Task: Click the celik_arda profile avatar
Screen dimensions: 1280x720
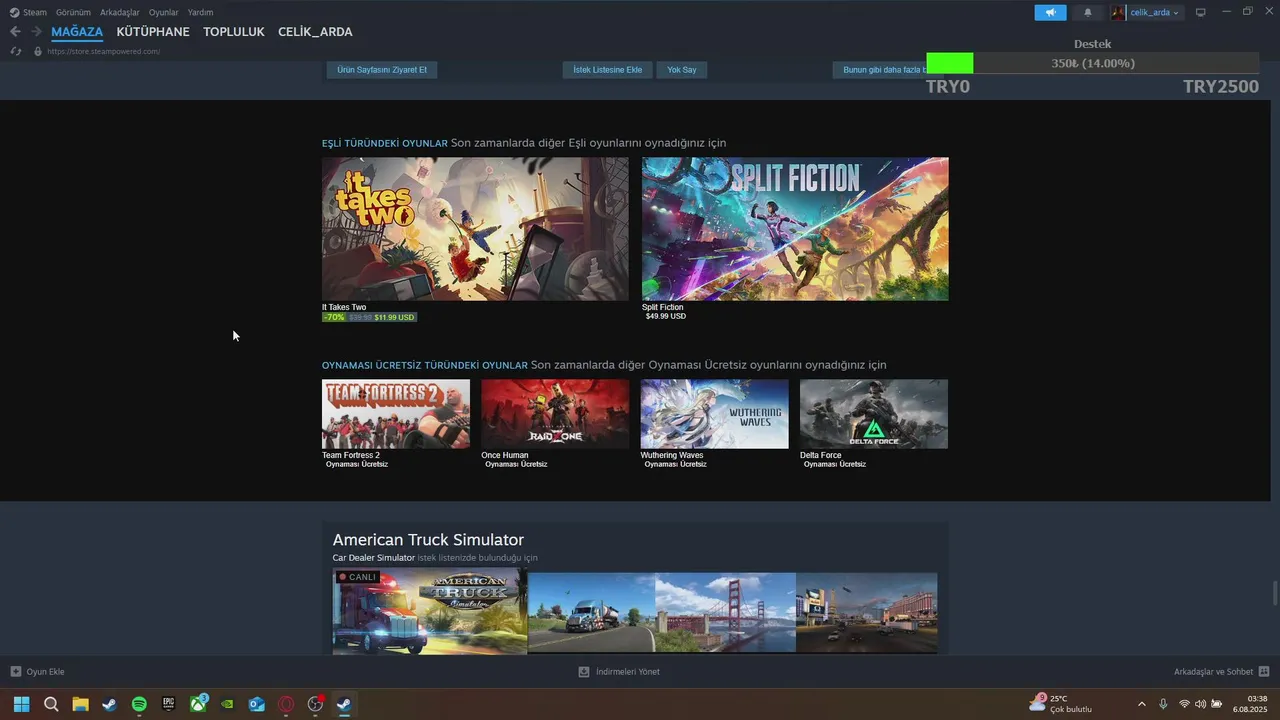Action: point(1118,12)
